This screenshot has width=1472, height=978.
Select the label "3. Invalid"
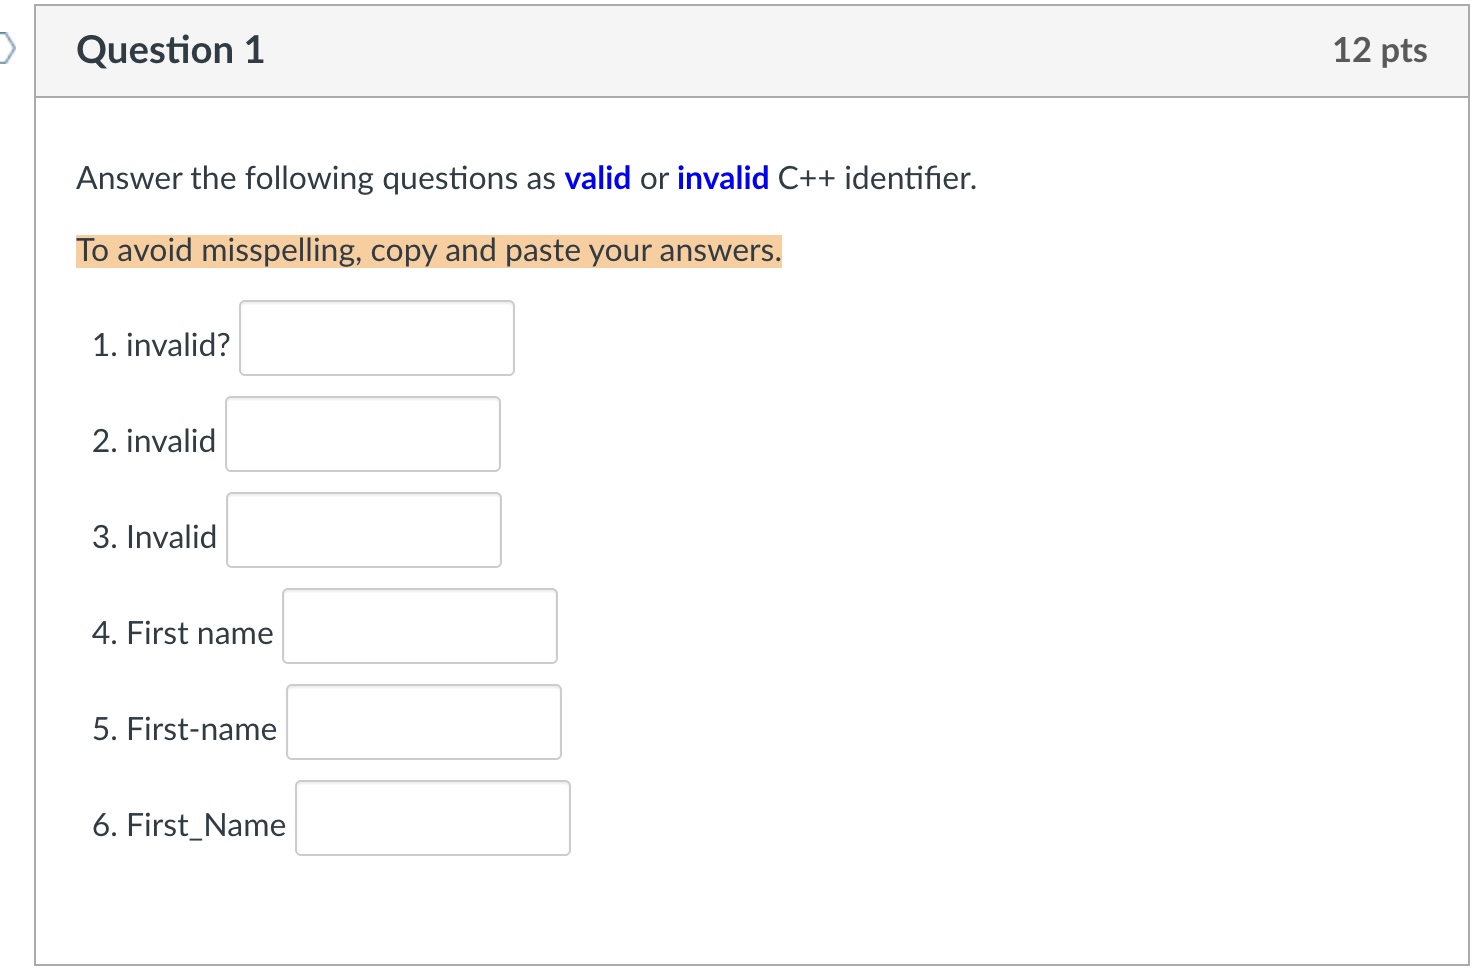click(154, 536)
